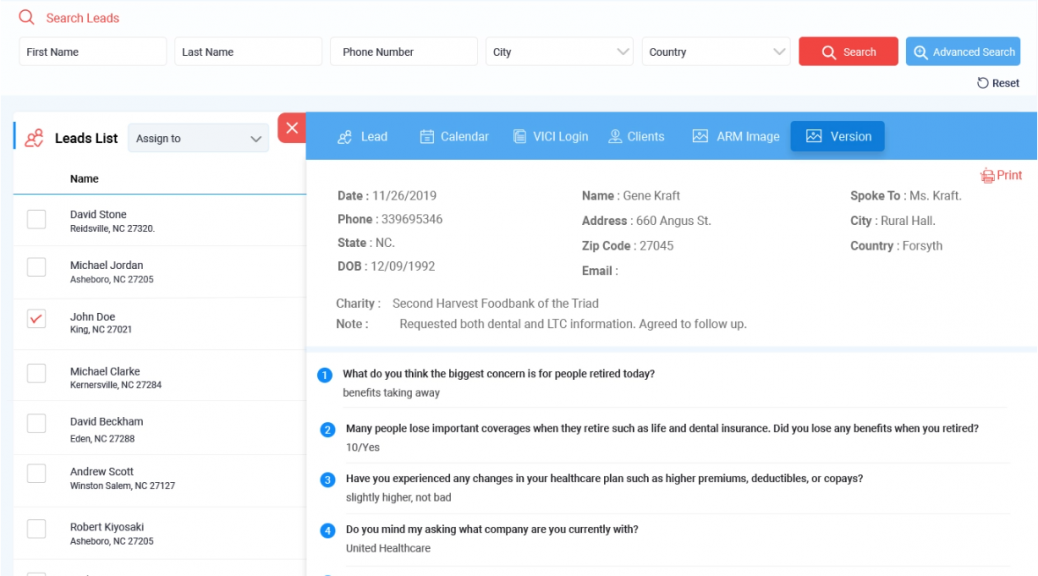1038x576 pixels.
Task: Click the answer 'benefits taking away'
Action: tap(391, 393)
